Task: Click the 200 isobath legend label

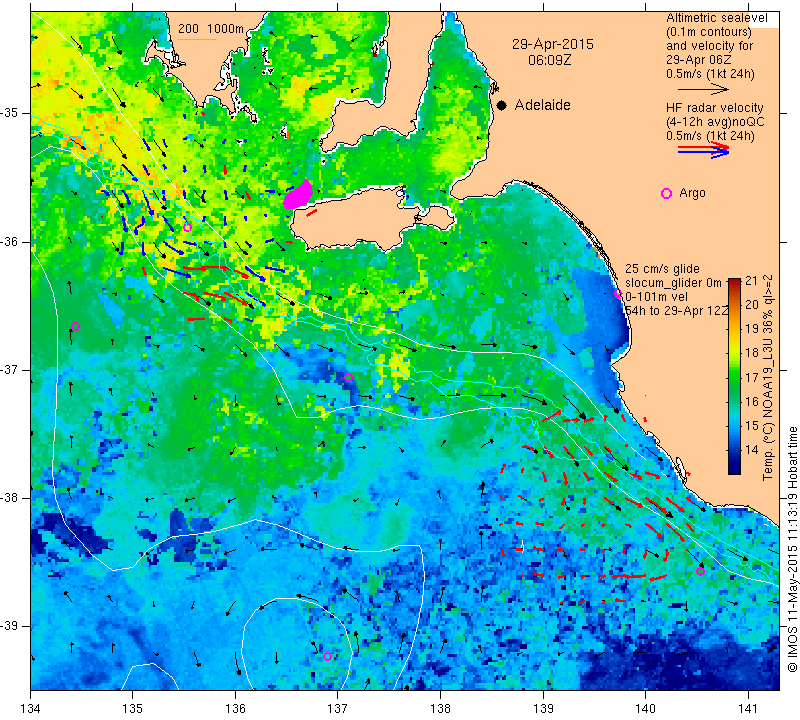Action: [188, 29]
